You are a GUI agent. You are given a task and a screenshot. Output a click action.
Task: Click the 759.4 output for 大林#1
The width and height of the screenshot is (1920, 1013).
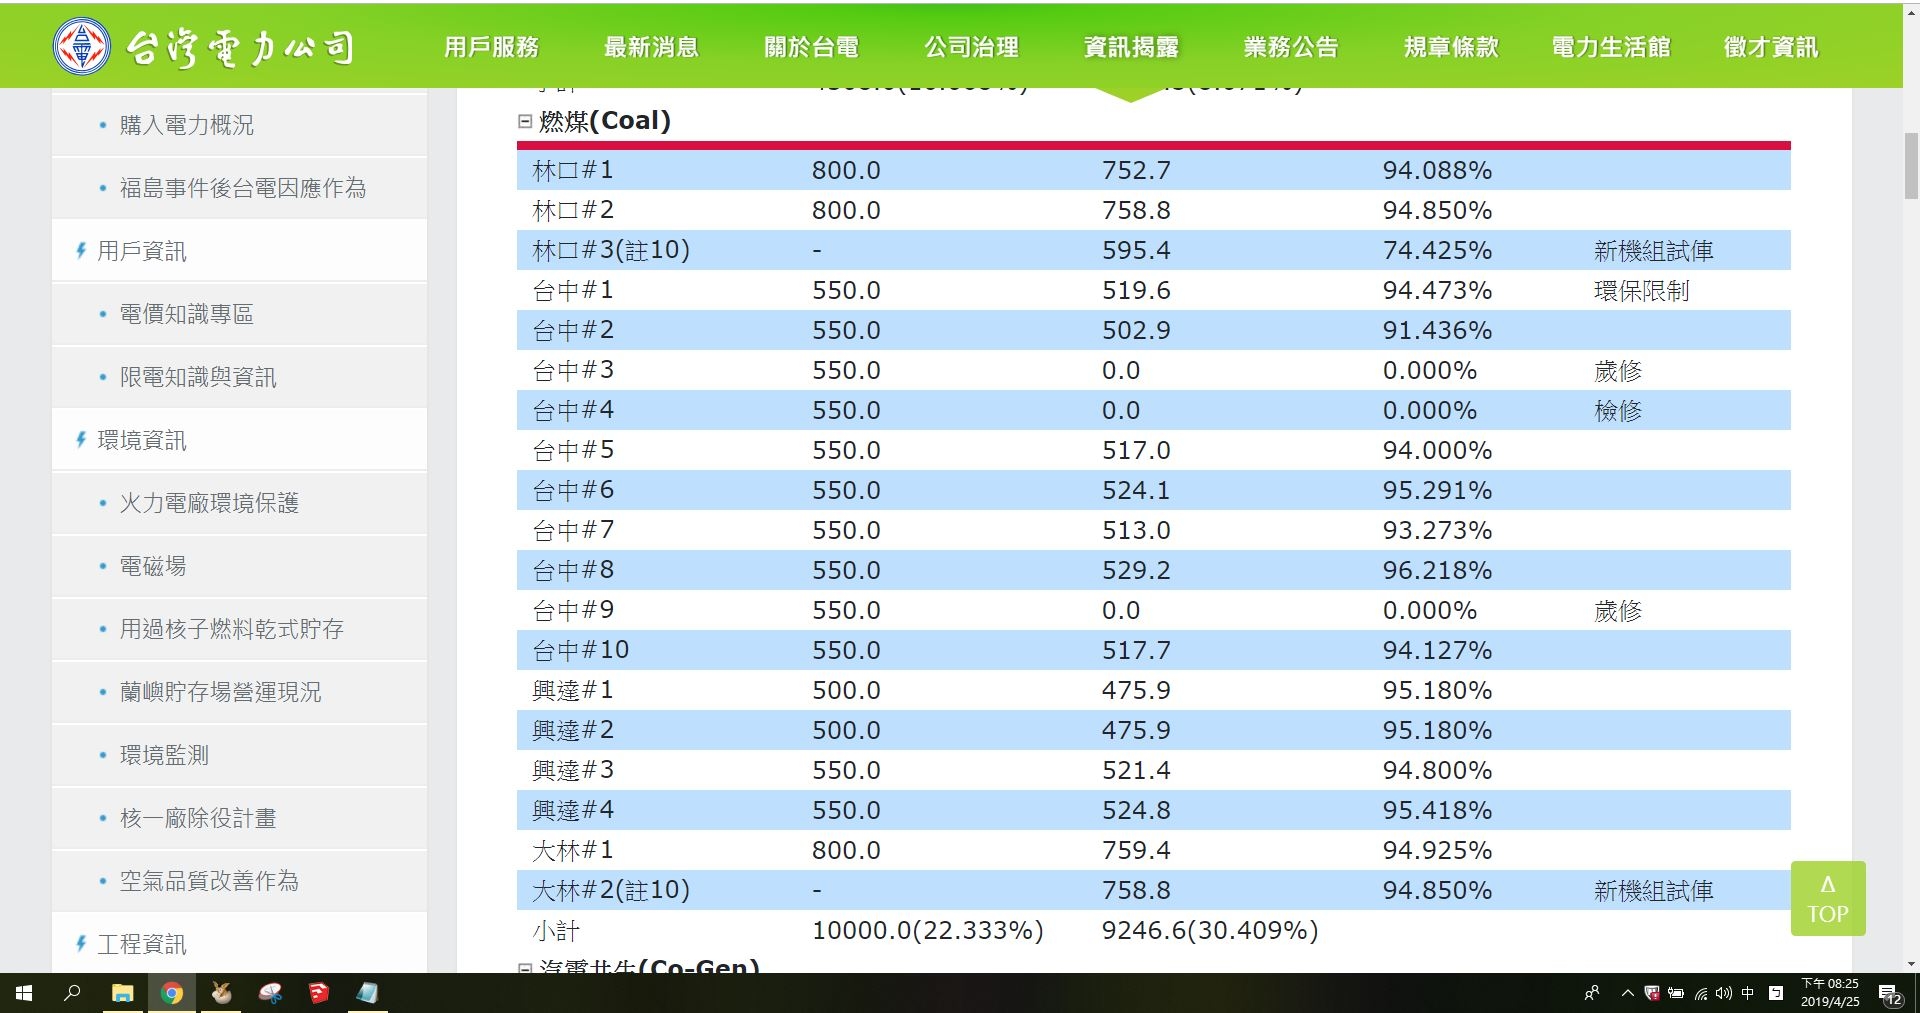(1136, 851)
